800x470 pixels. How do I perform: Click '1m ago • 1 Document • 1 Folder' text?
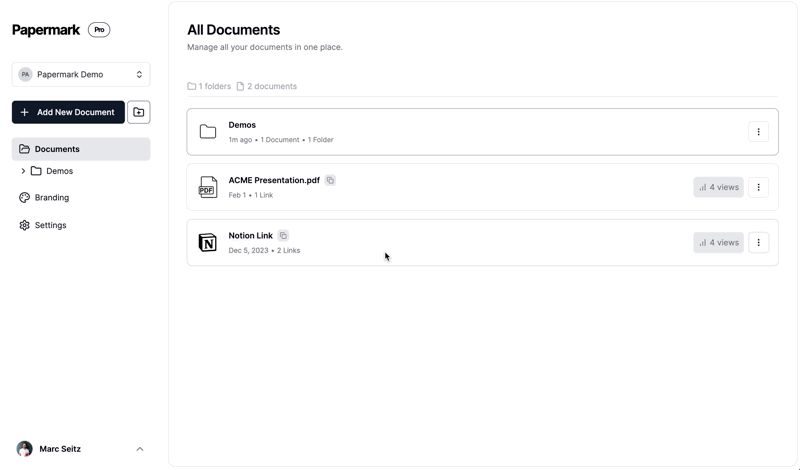coord(281,140)
